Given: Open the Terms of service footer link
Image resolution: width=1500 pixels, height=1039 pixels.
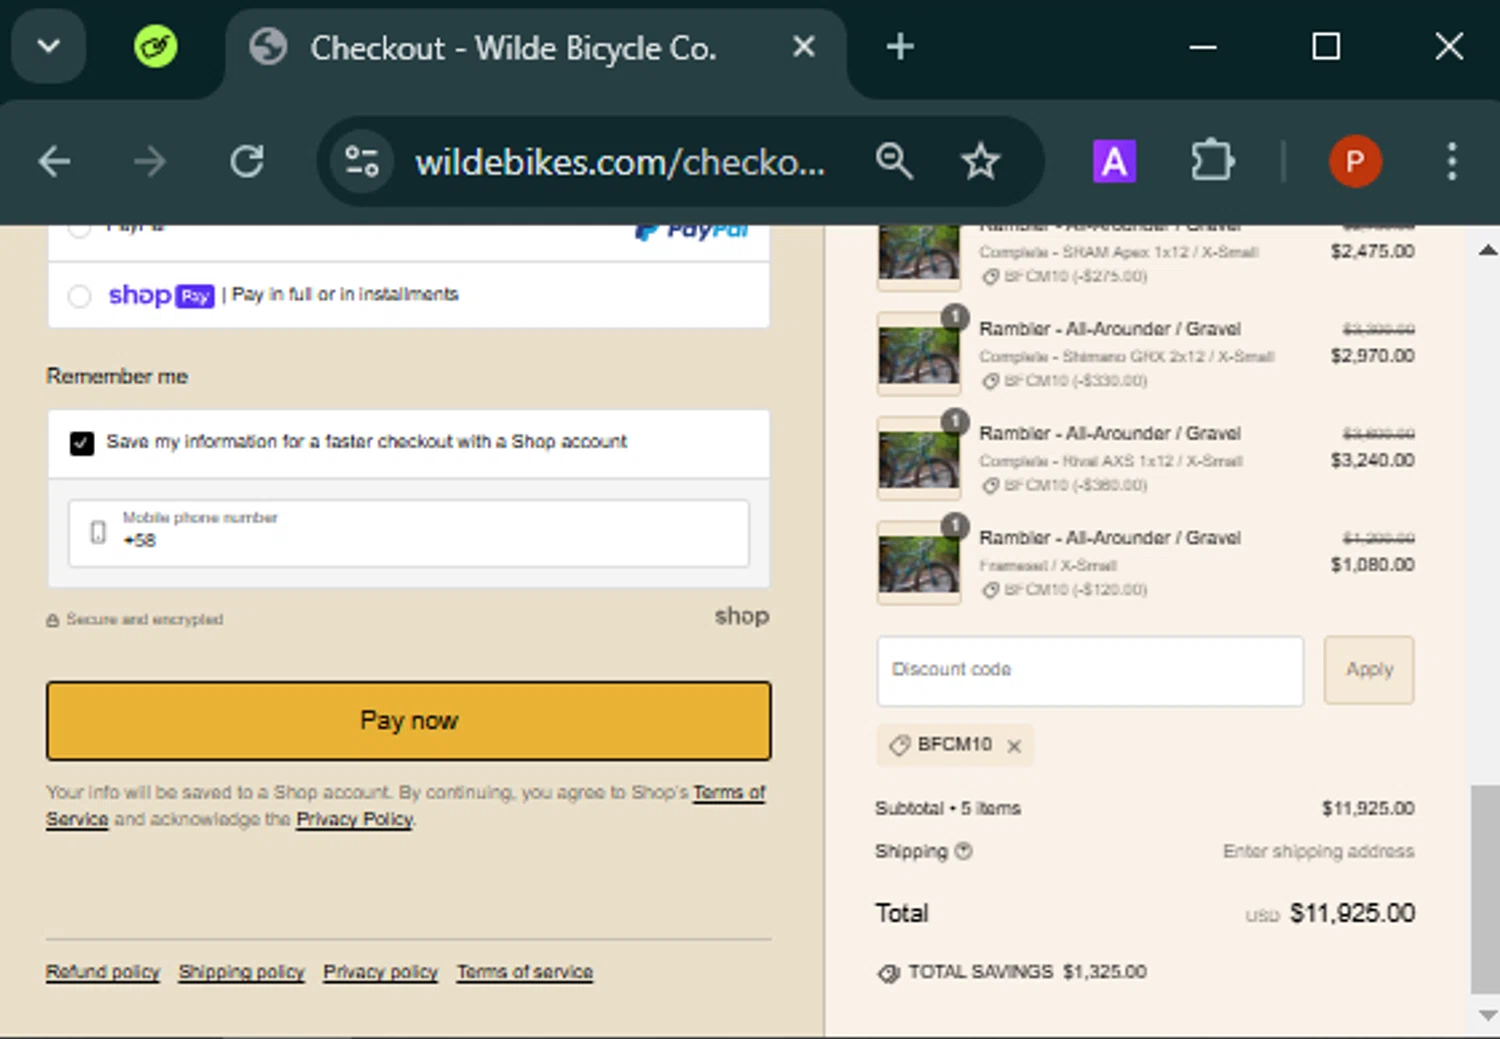Looking at the screenshot, I should (525, 972).
